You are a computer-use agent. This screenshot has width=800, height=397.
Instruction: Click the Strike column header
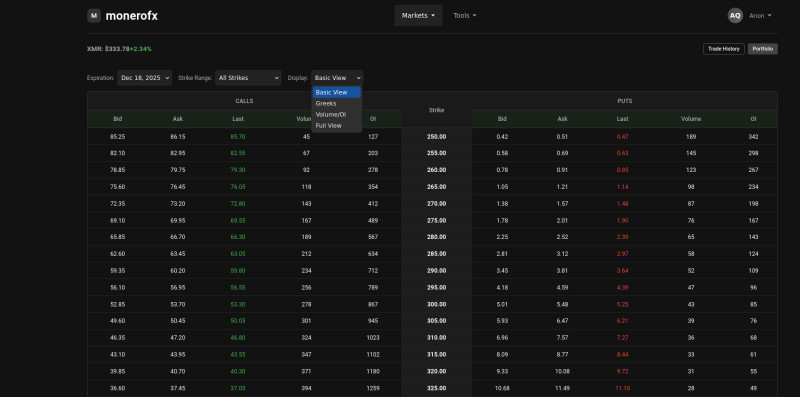pos(437,110)
